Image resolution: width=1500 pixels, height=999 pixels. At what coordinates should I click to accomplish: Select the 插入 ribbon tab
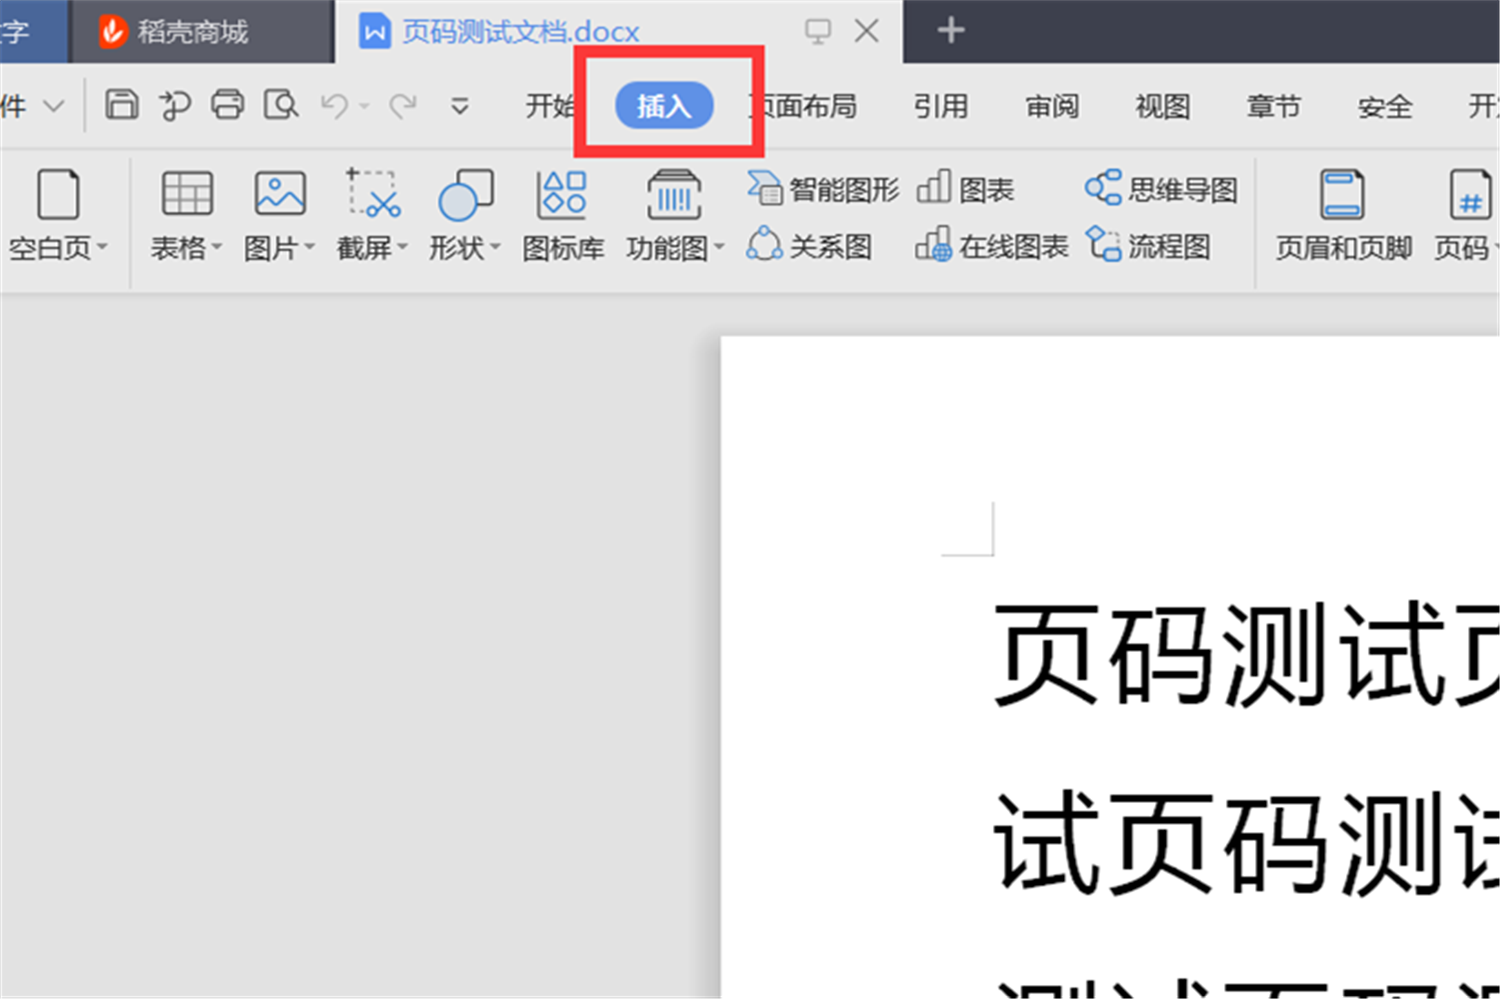coord(664,106)
